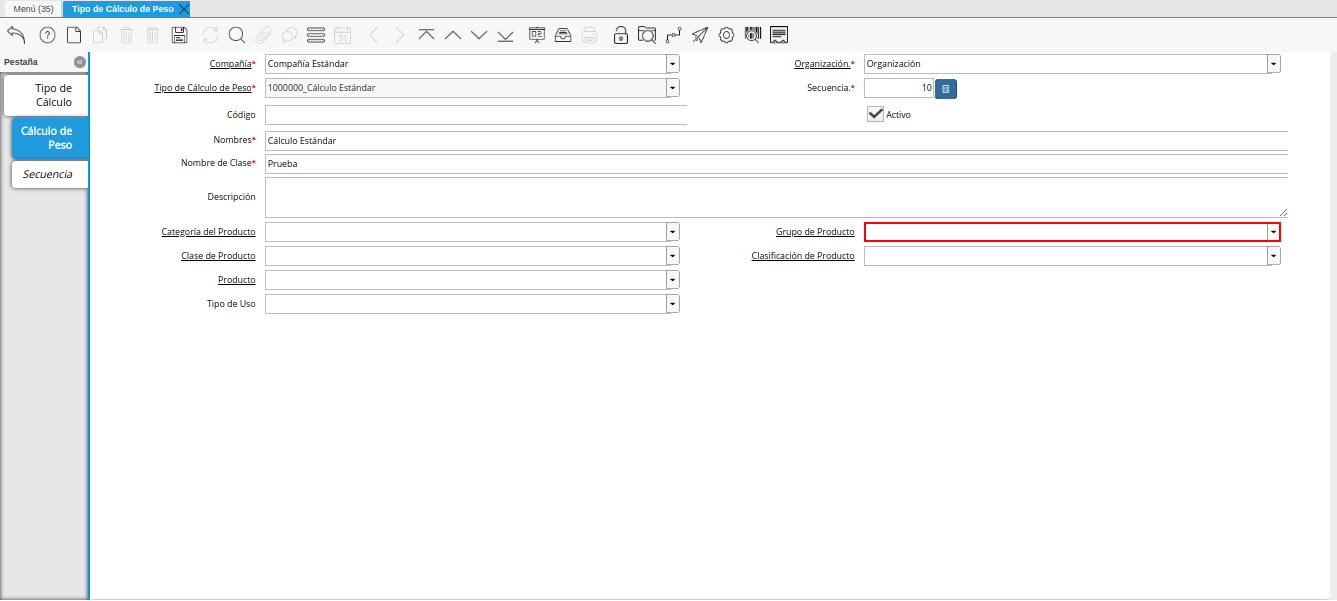Click the undo changes arrow icon
Screen dimensions: 1337x601
click(16, 35)
